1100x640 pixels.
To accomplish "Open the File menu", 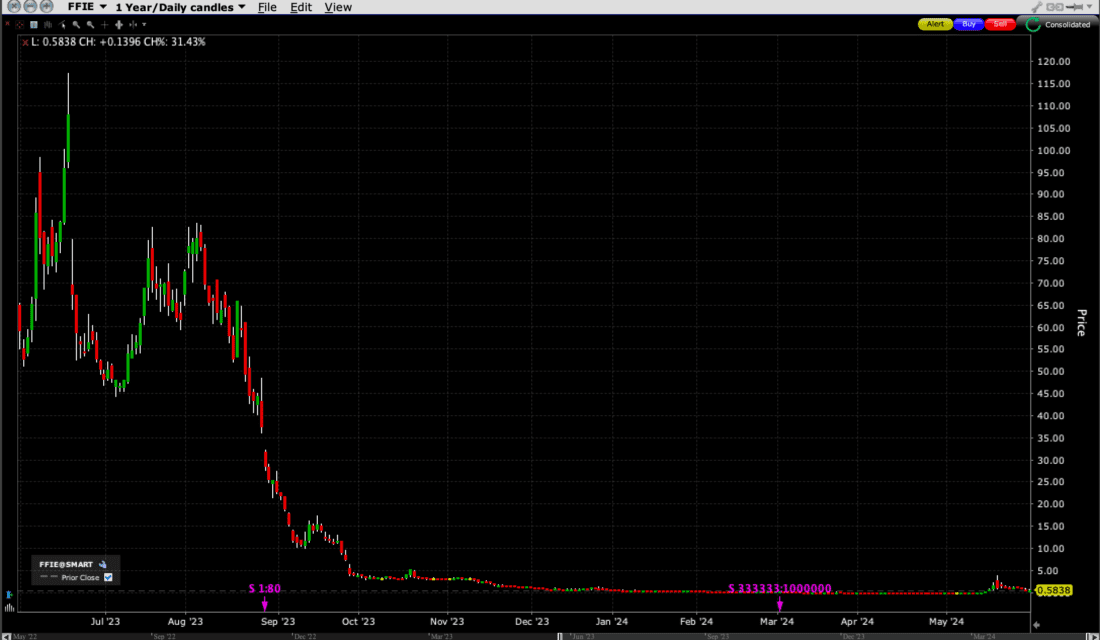I will click(267, 6).
